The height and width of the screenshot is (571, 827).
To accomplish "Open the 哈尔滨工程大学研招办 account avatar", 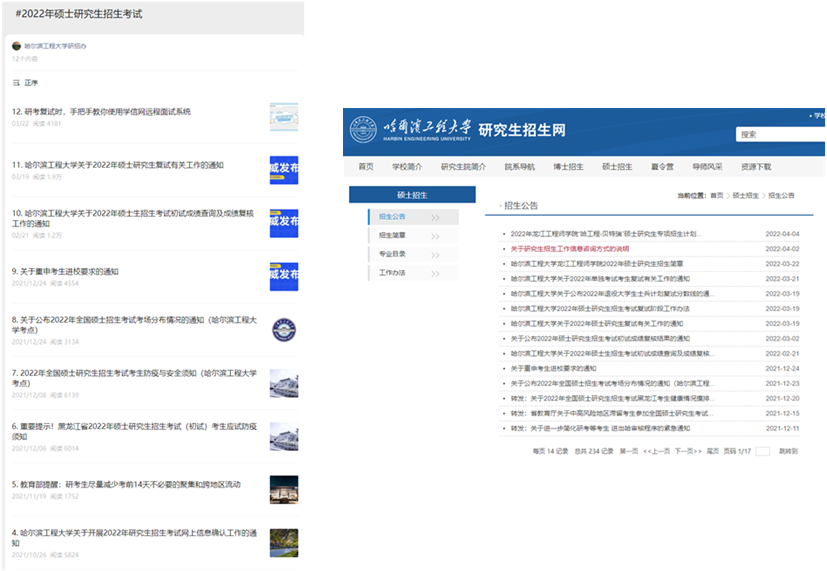I will coord(16,46).
